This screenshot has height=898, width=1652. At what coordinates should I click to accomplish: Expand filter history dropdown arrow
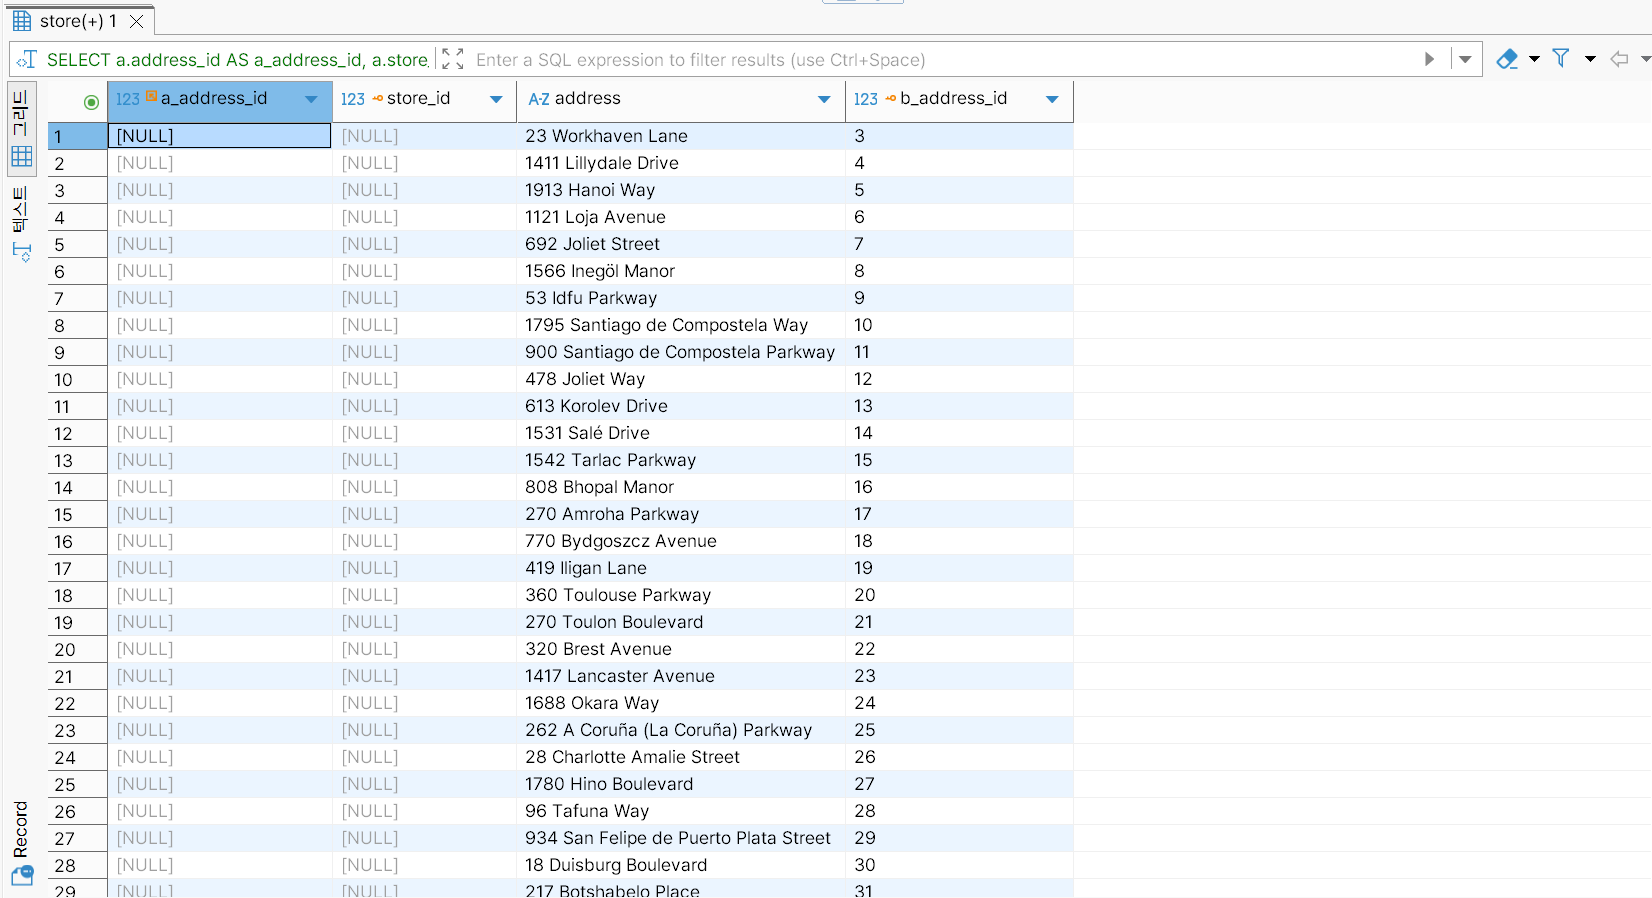[1465, 60]
